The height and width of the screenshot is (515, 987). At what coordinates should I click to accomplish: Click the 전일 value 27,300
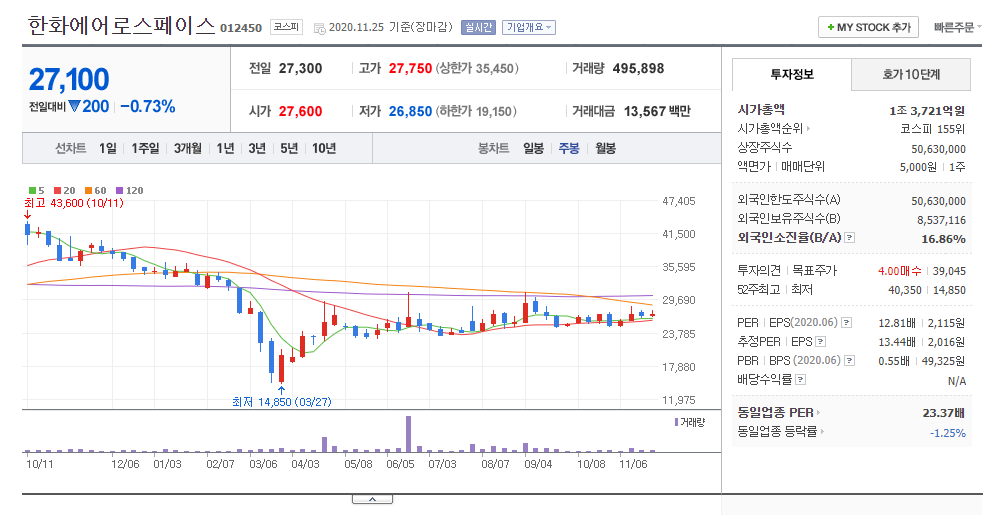(x=300, y=69)
